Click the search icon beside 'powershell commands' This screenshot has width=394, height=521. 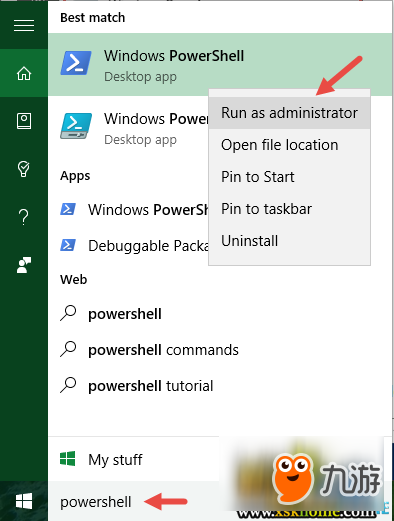point(68,349)
